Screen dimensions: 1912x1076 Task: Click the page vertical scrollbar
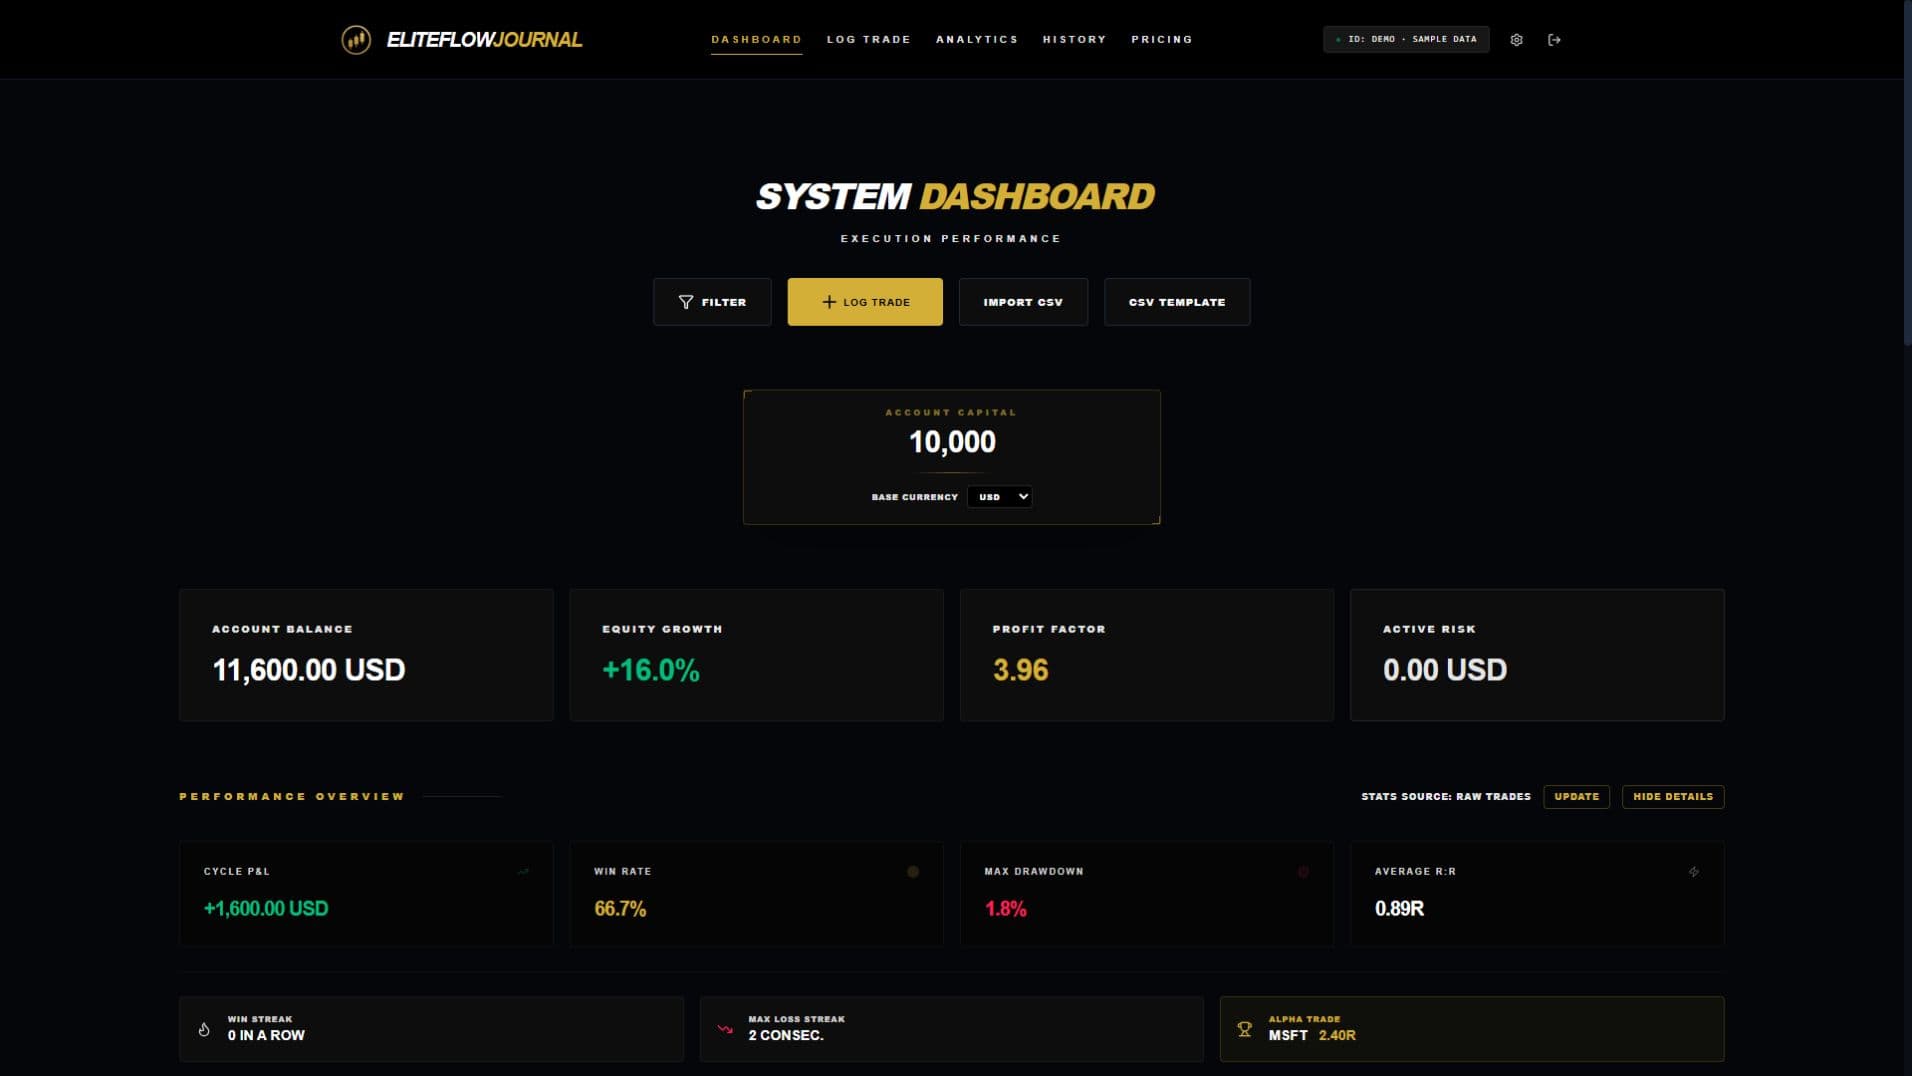[1906, 175]
